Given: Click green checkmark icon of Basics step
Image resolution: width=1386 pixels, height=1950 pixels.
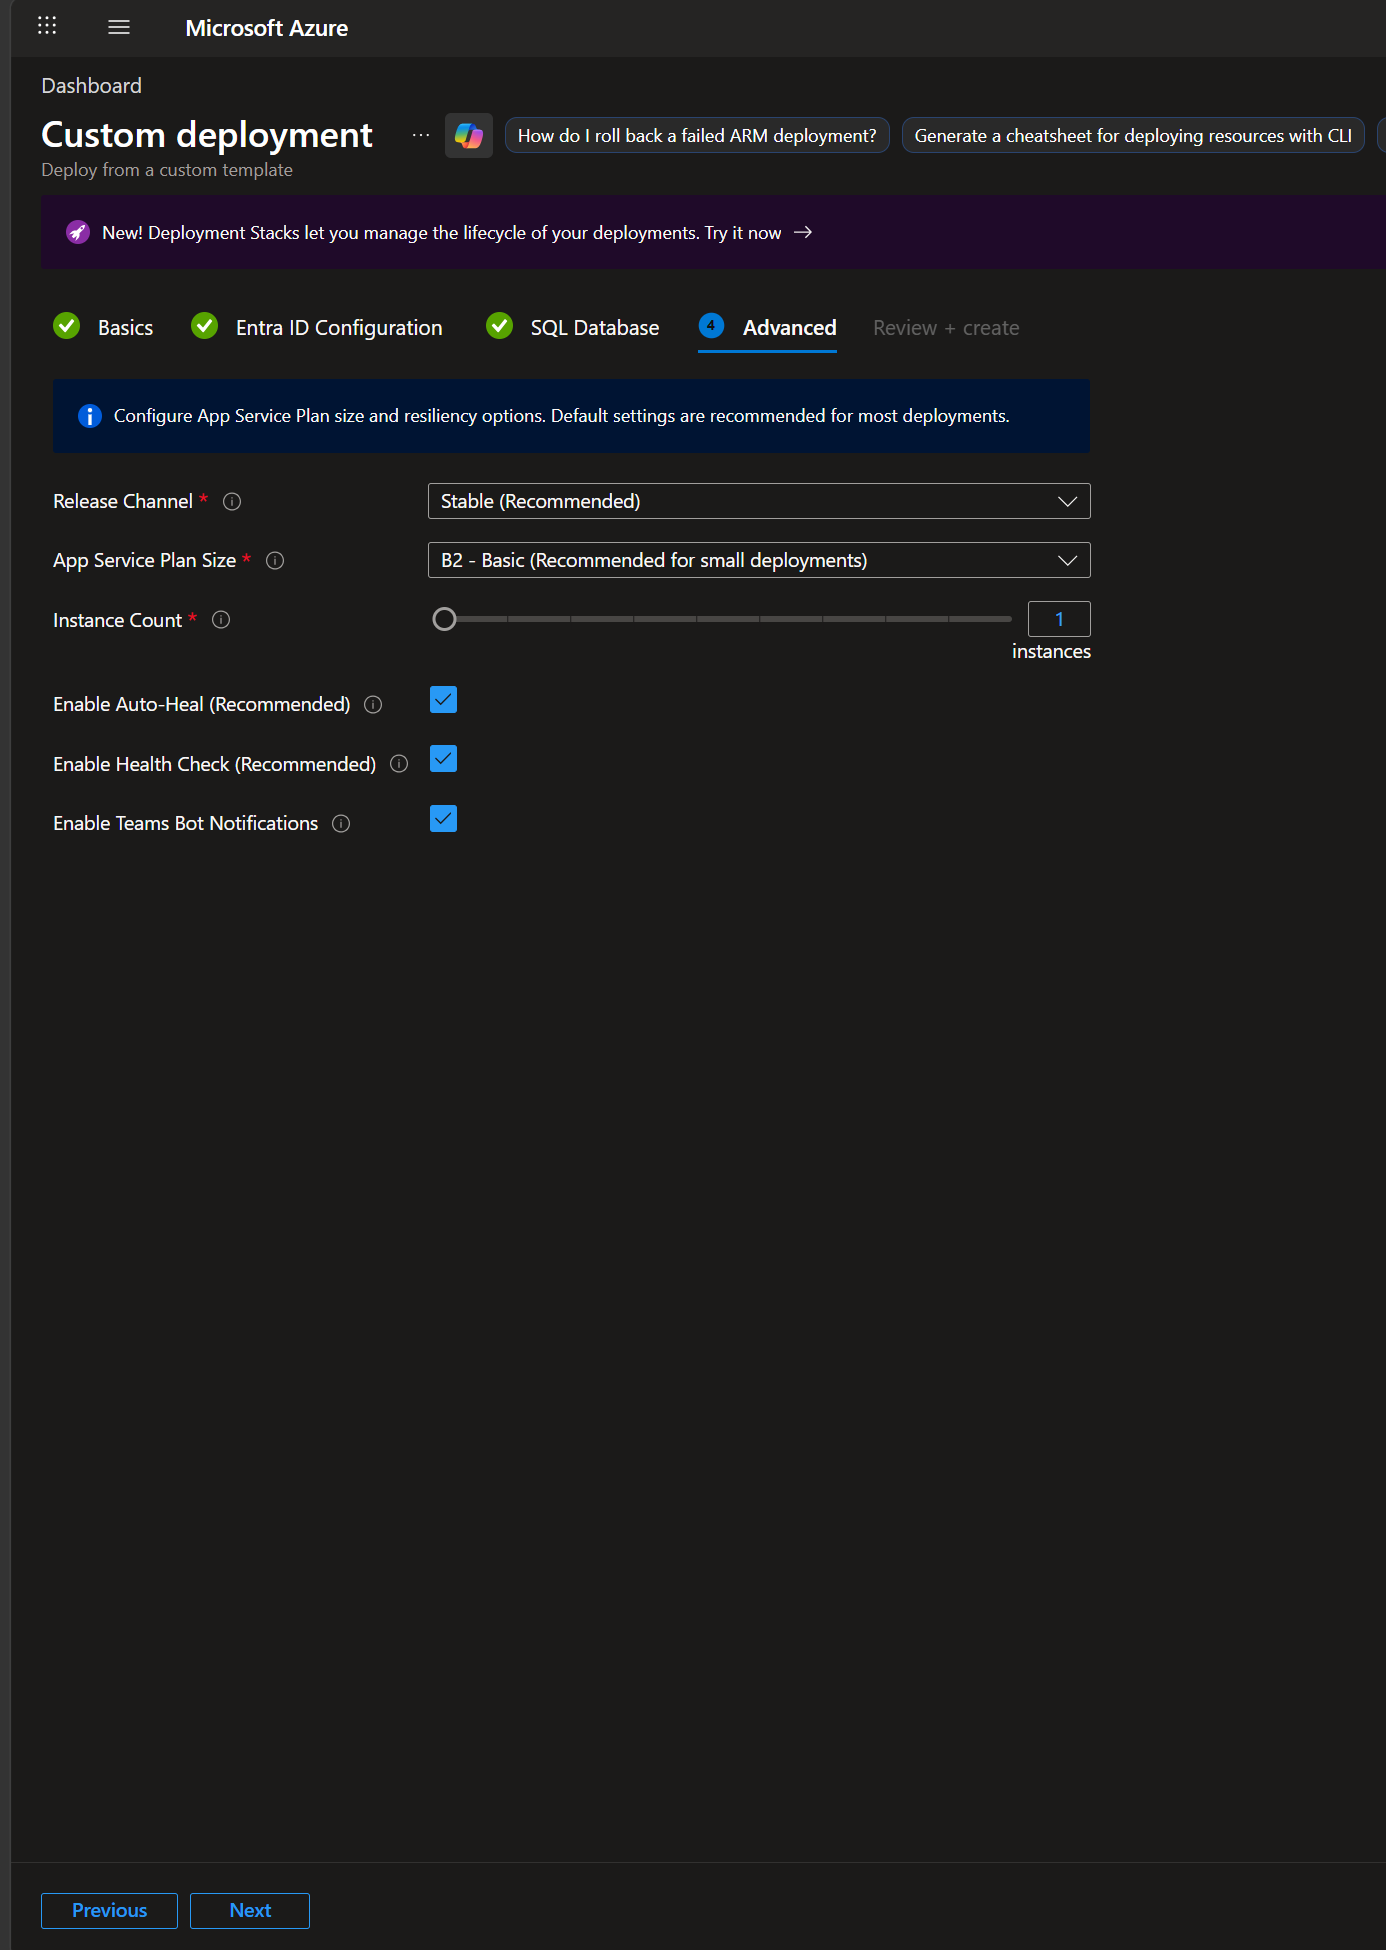Looking at the screenshot, I should tap(67, 326).
